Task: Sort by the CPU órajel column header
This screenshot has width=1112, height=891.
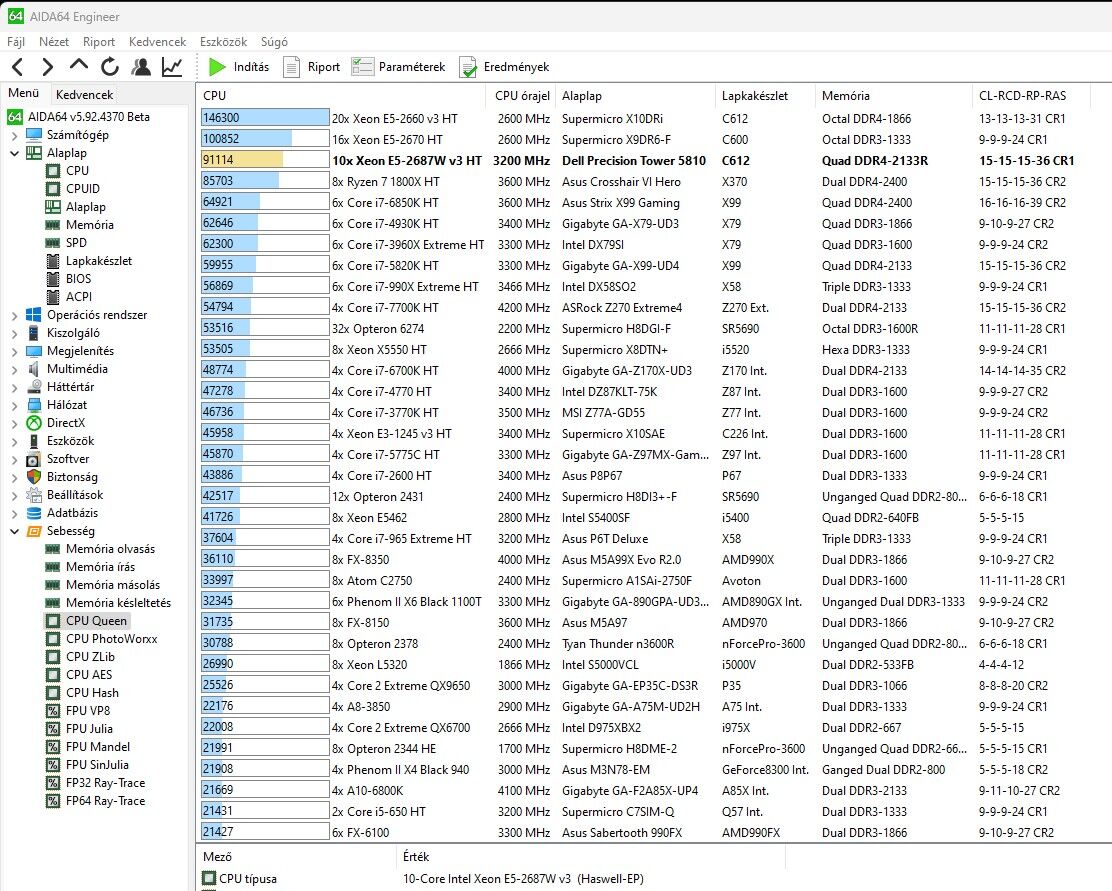Action: point(522,96)
